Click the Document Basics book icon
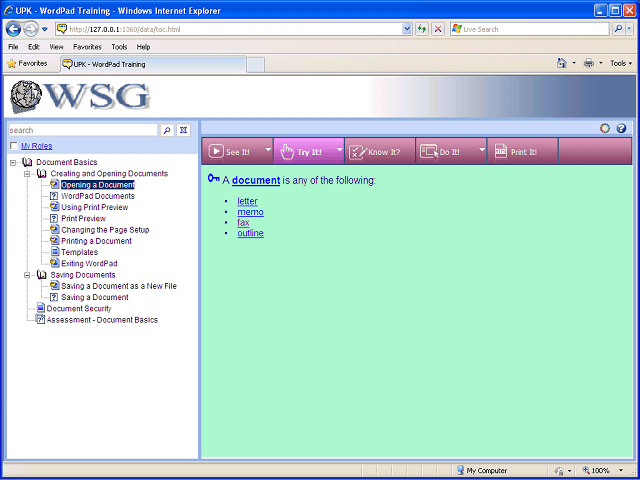Screen dimensions: 640x480 click(x=27, y=162)
